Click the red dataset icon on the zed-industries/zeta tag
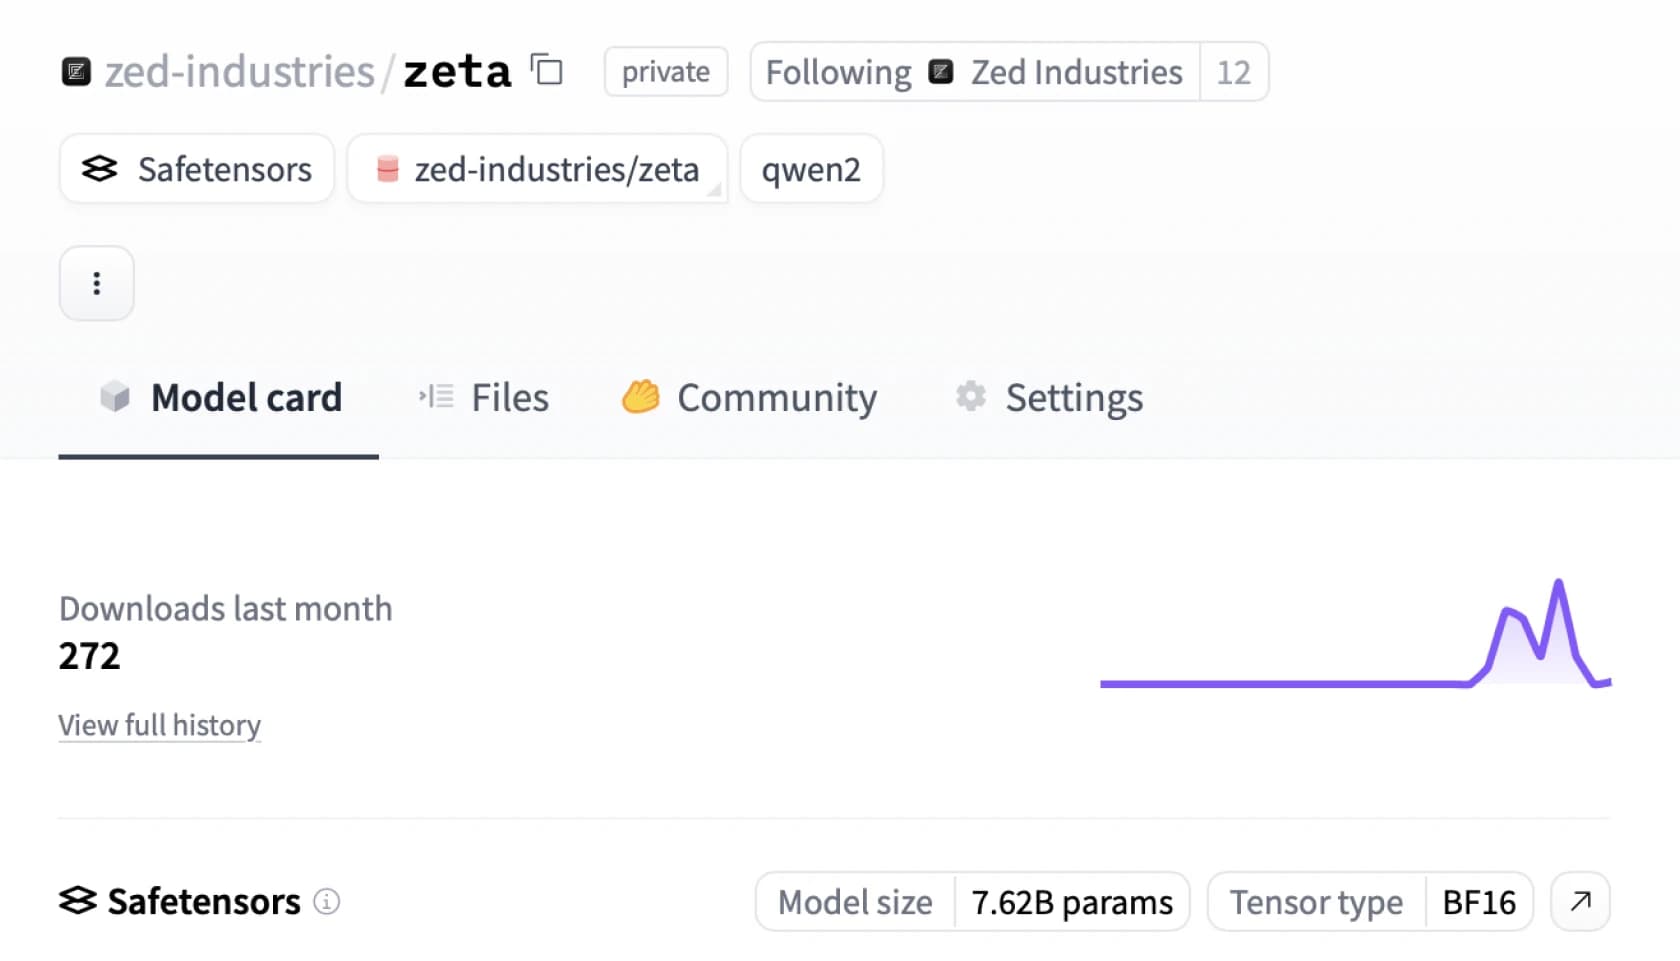Screen dimensions: 1680x961 [388, 169]
